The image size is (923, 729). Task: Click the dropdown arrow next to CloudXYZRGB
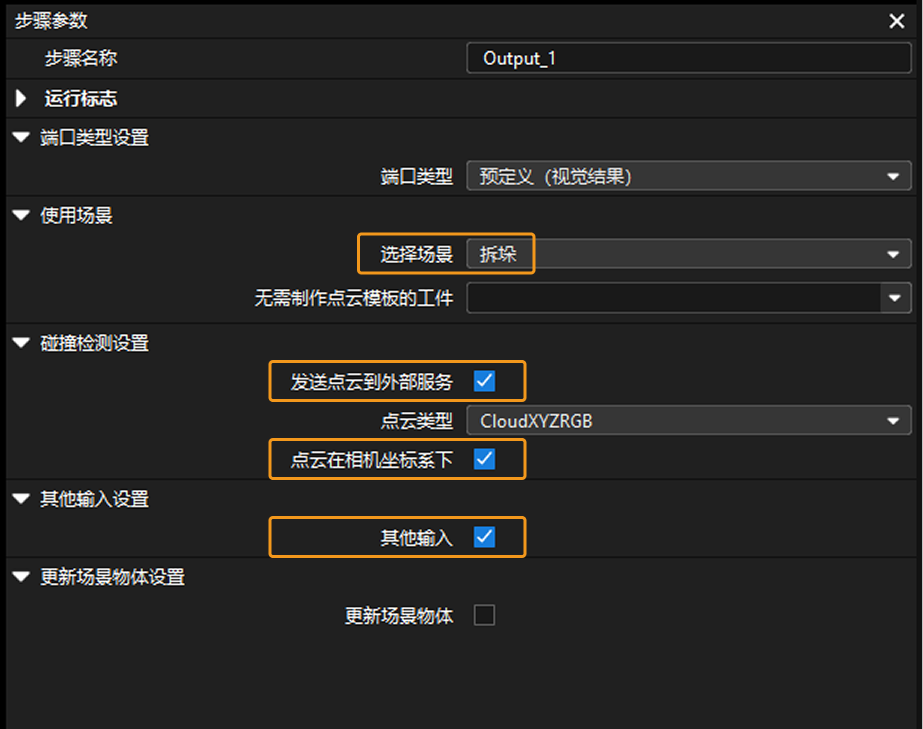[897, 420]
